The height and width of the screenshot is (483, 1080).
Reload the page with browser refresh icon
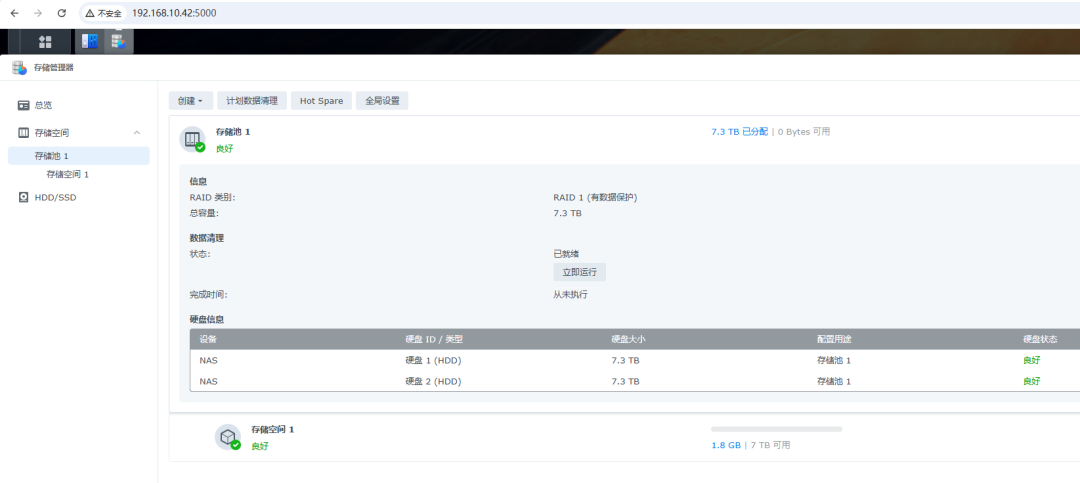pos(62,13)
